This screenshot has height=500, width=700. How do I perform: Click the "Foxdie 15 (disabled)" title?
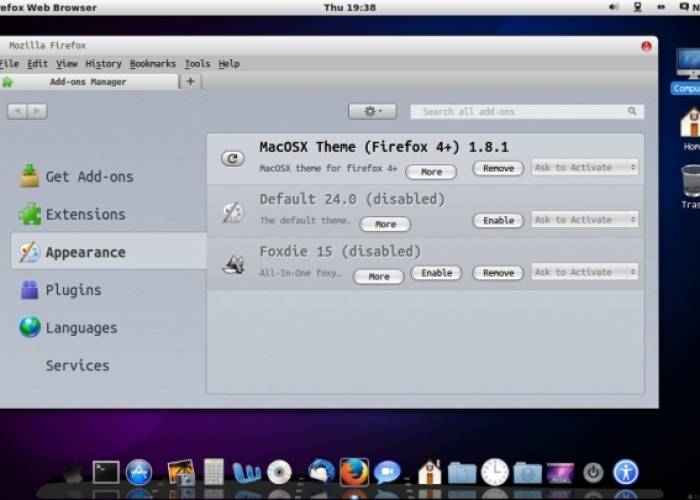pyautogui.click(x=340, y=251)
